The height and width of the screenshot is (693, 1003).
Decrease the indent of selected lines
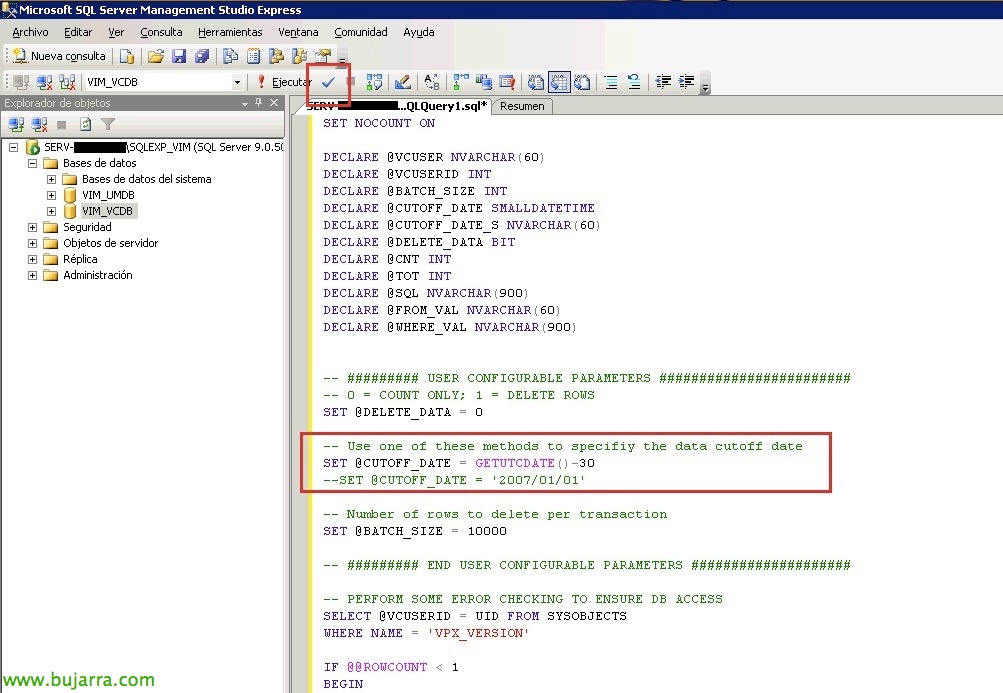663,82
